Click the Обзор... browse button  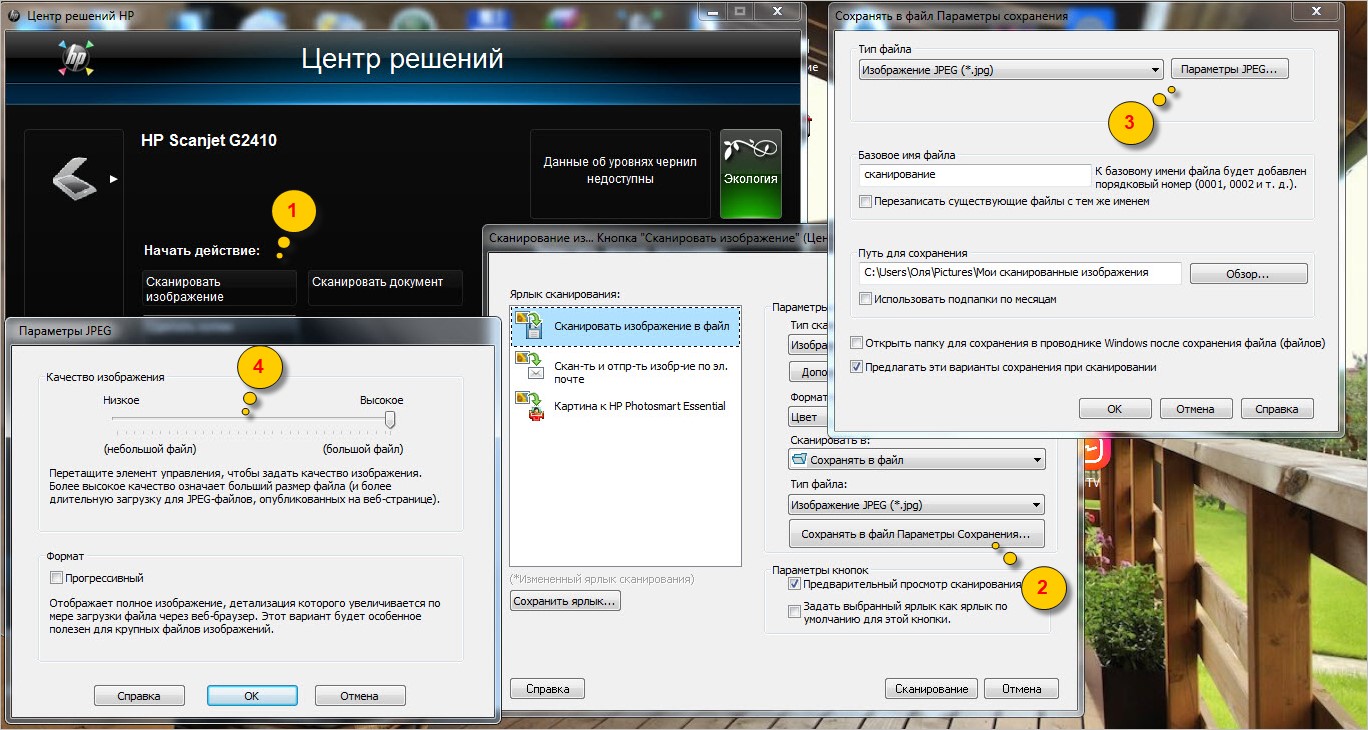[x=1249, y=273]
